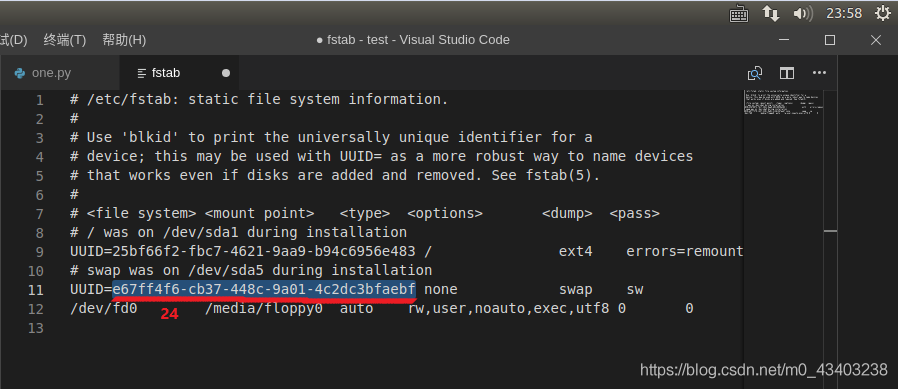Open the volume control tray icon
The width and height of the screenshot is (898, 389).
[x=803, y=14]
